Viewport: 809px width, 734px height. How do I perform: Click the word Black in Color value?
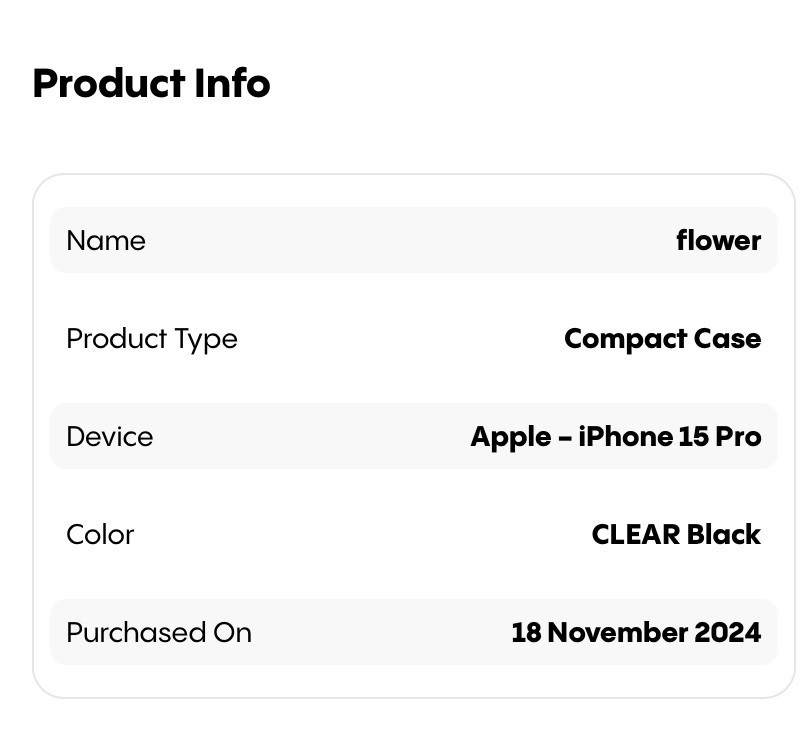(x=724, y=535)
